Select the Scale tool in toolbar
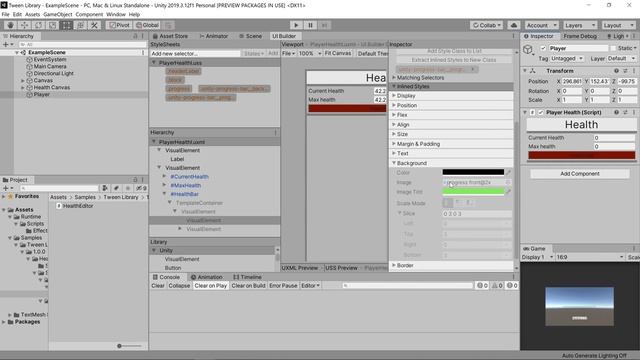The height and width of the screenshot is (360, 640). pos(52,25)
